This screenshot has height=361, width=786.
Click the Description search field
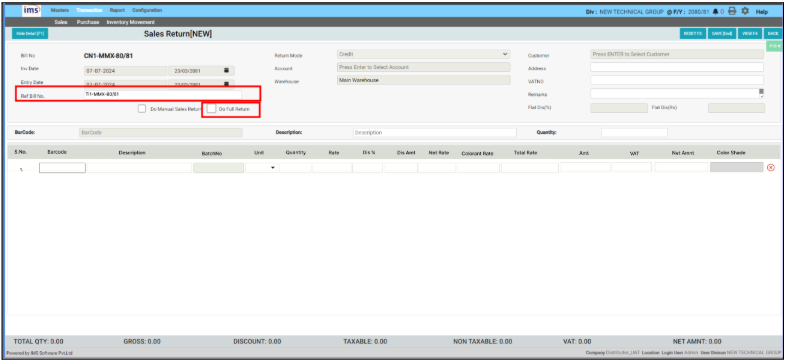(x=434, y=132)
